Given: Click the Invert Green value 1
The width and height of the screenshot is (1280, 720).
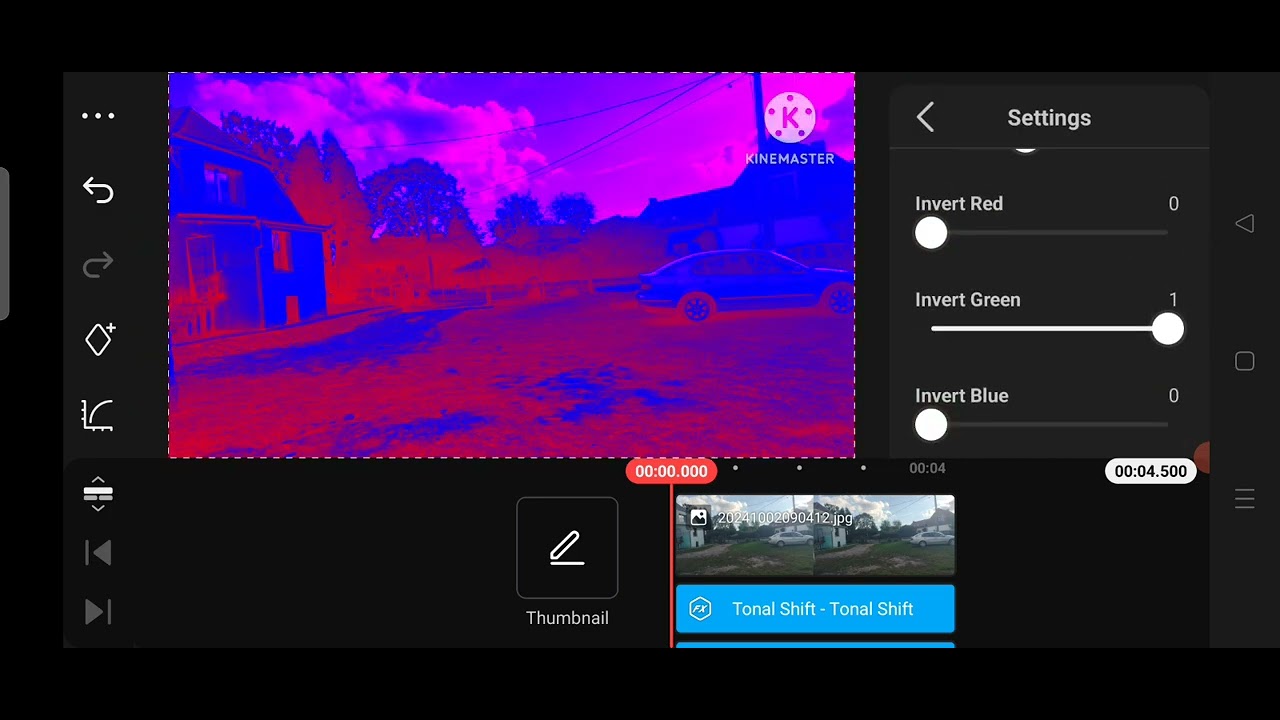Looking at the screenshot, I should coord(1173,300).
